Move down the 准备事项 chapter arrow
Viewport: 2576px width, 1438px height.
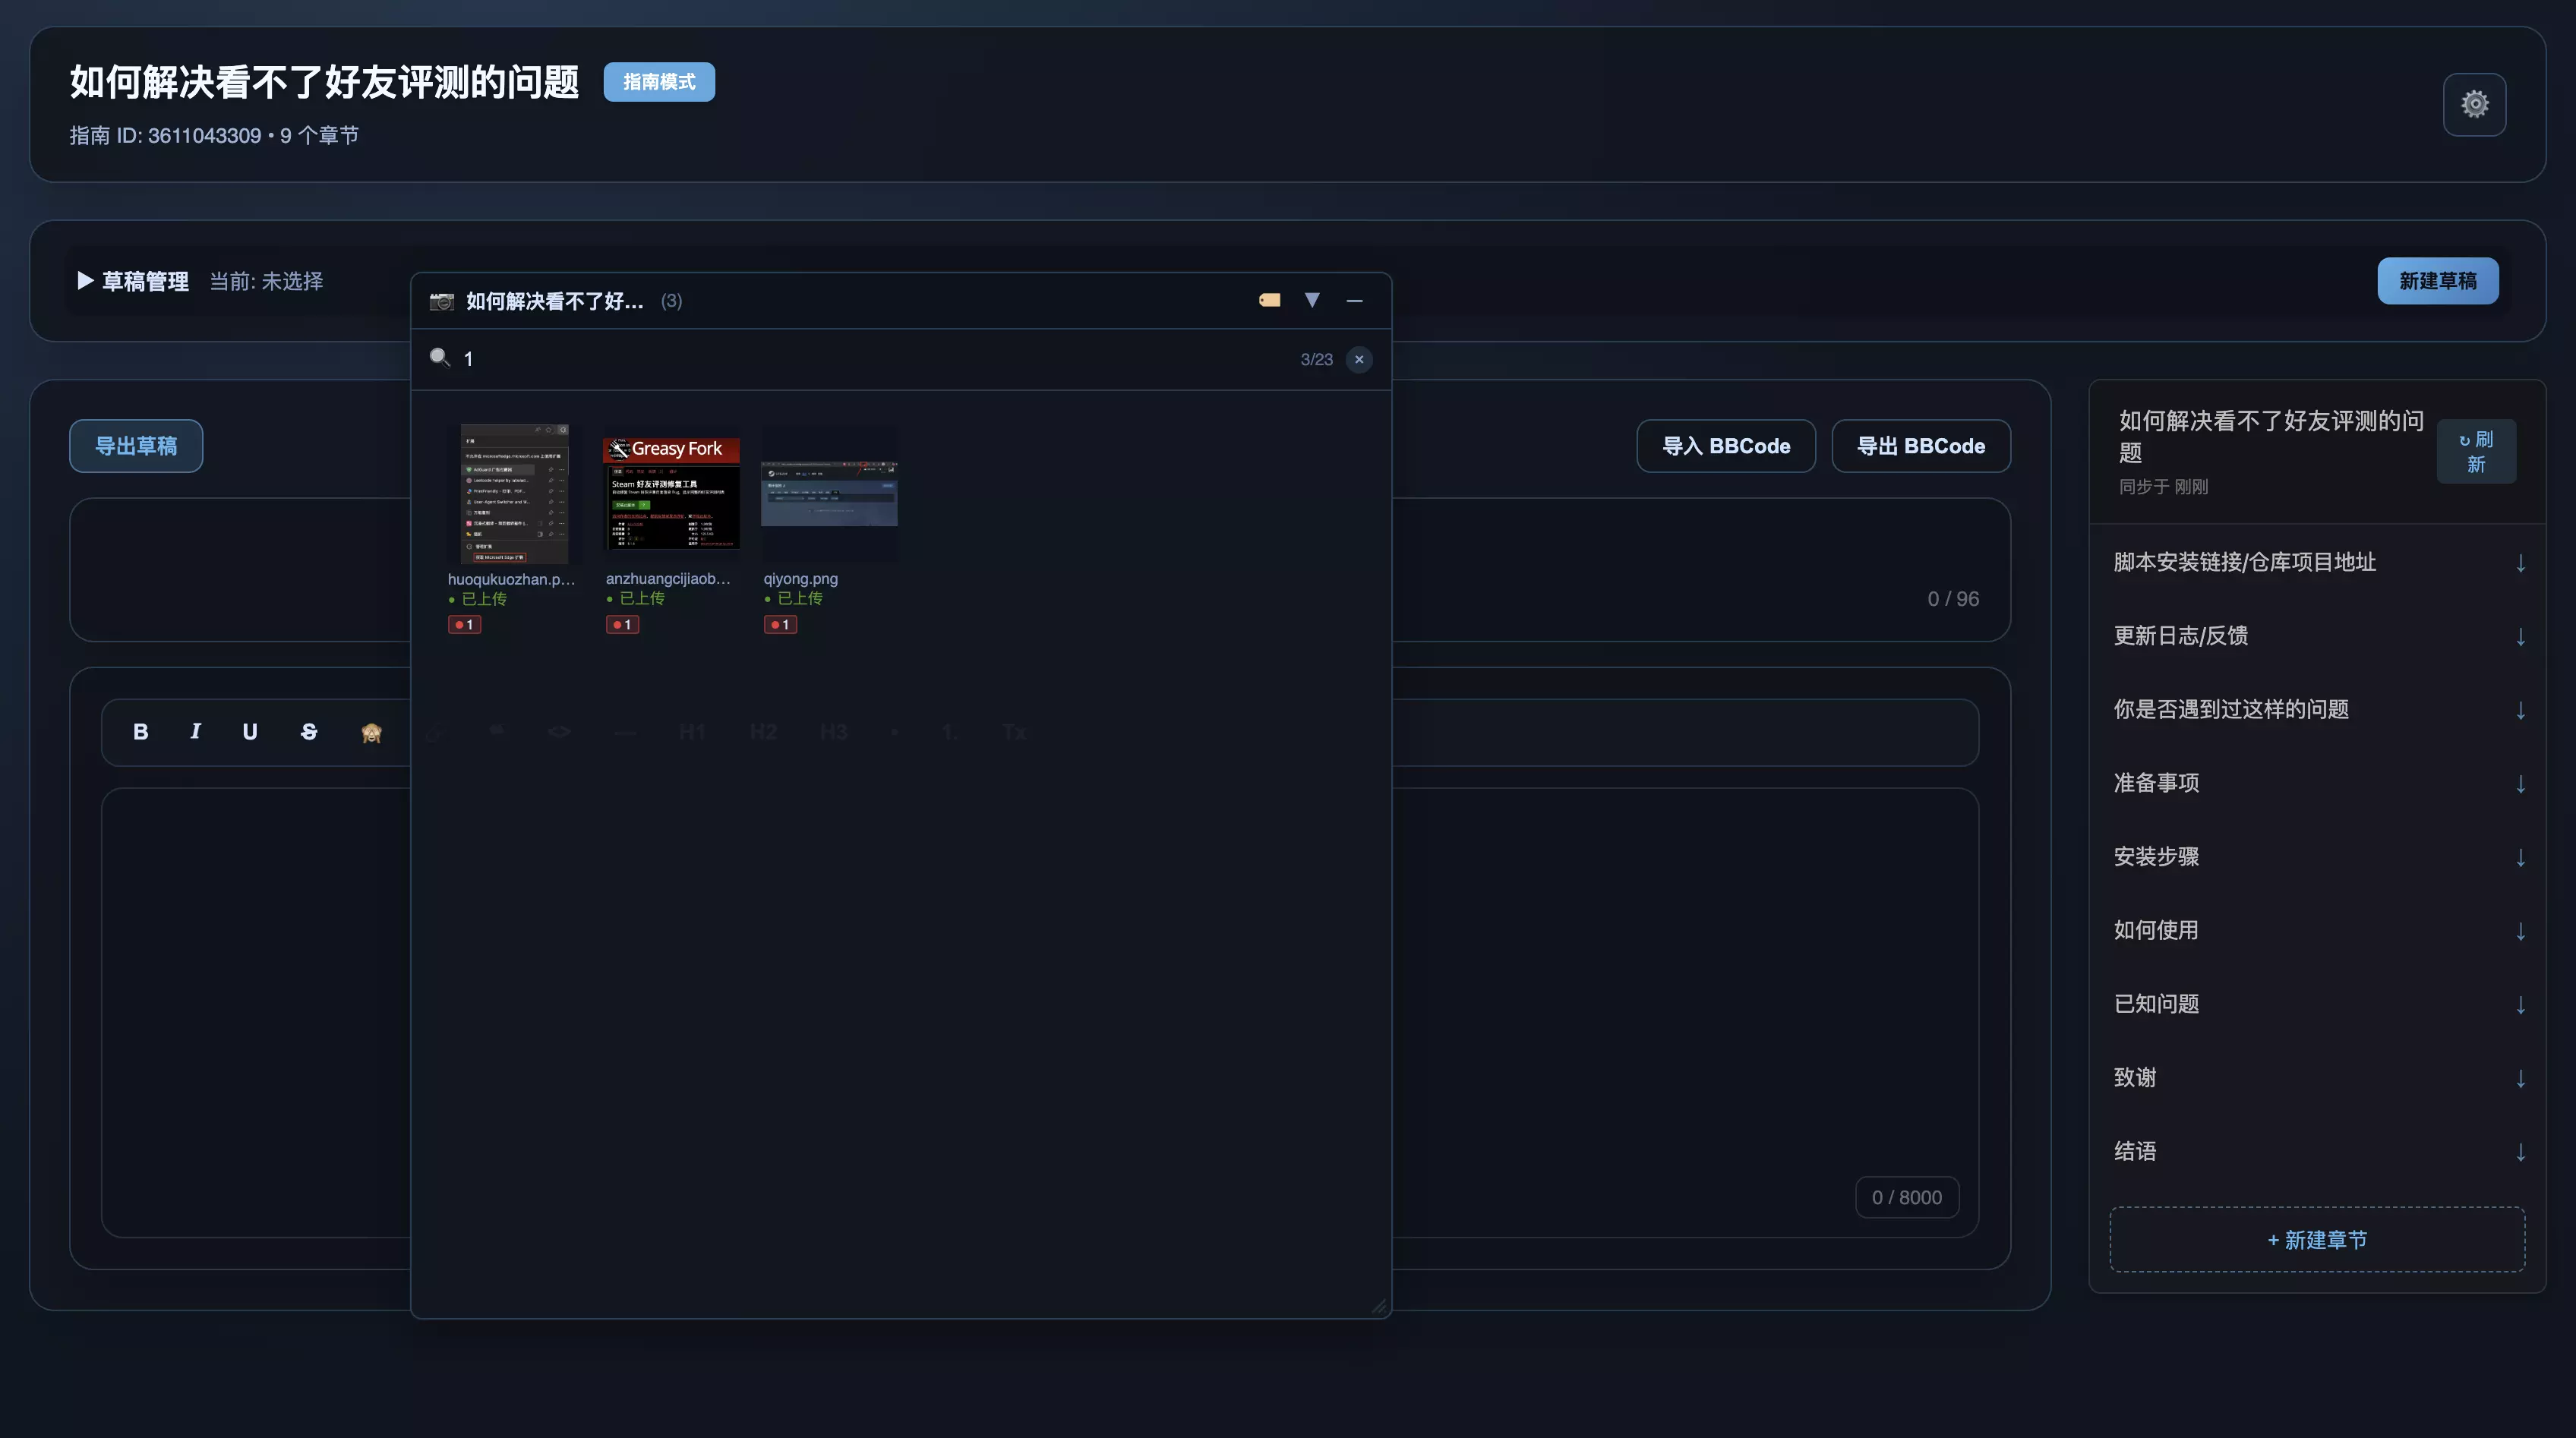click(x=2520, y=784)
